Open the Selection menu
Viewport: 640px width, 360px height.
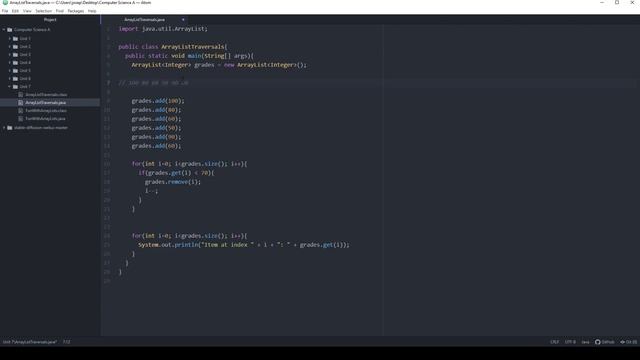pyautogui.click(x=43, y=11)
